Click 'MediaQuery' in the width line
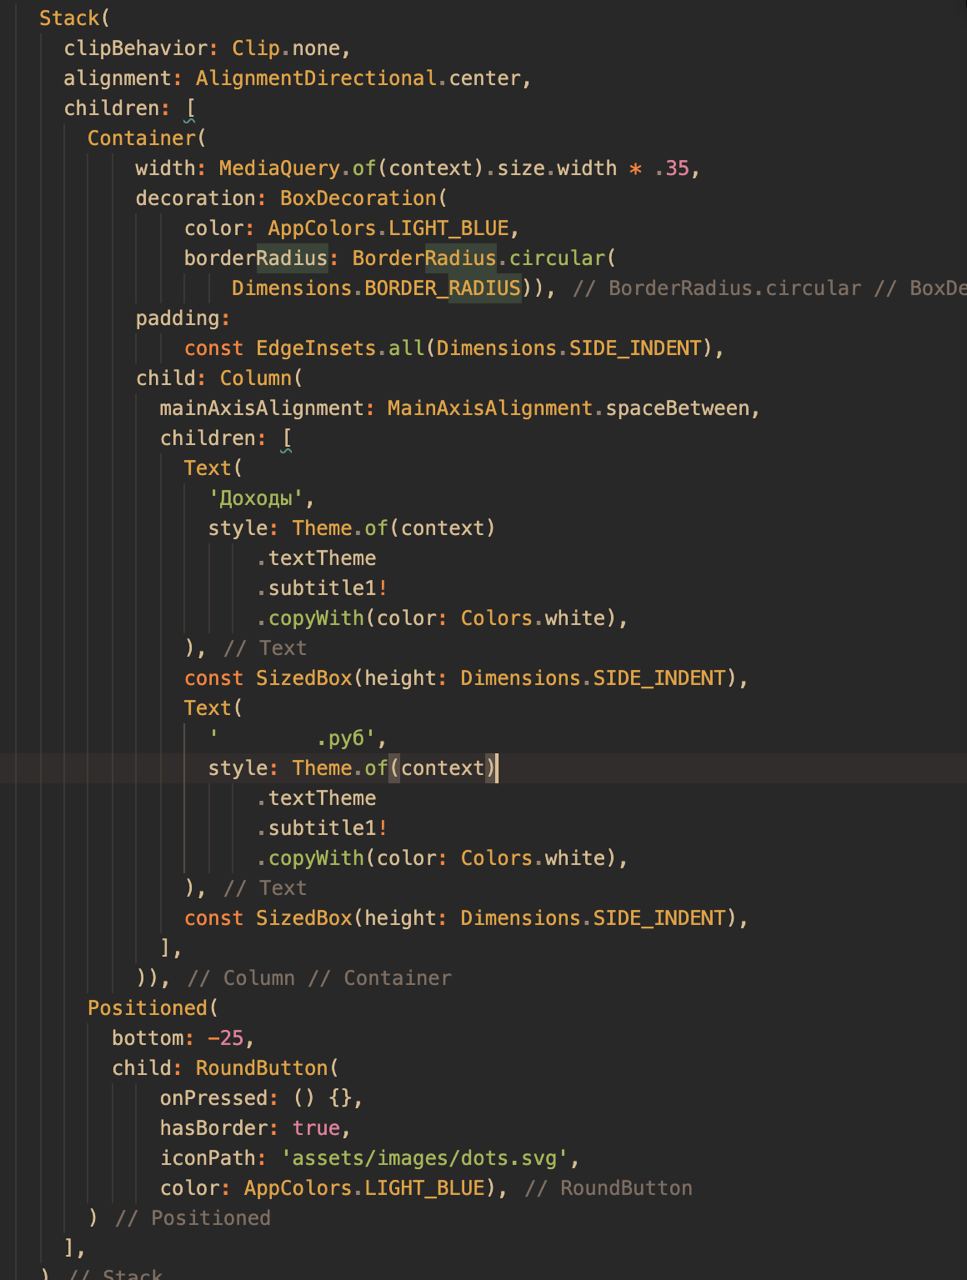This screenshot has height=1280, width=967. coord(280,168)
